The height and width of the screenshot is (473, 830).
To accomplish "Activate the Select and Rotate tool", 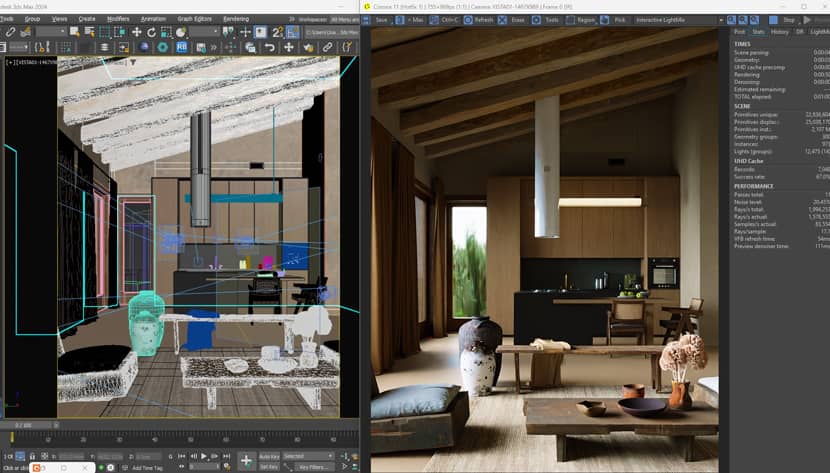I will [x=151, y=32].
